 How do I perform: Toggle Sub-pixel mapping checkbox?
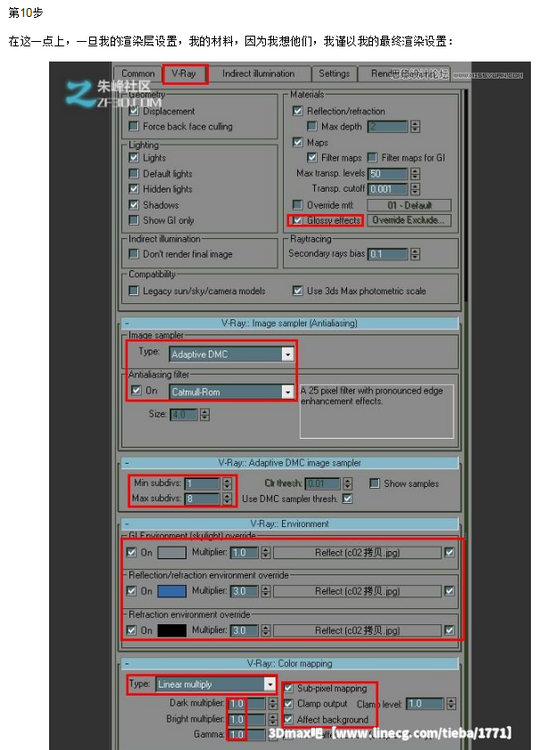[x=288, y=688]
